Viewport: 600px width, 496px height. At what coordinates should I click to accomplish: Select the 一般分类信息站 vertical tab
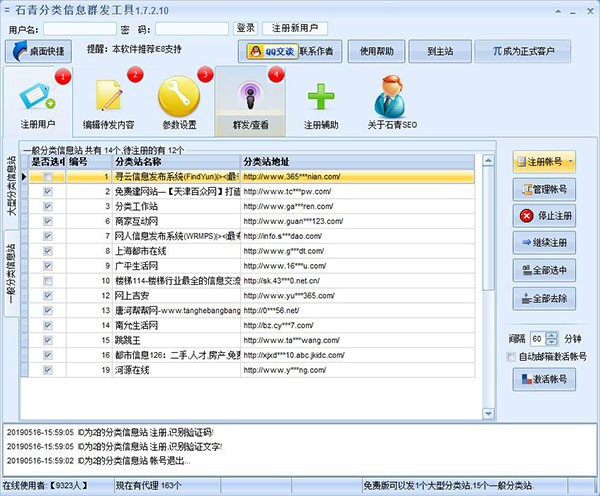pyautogui.click(x=12, y=276)
